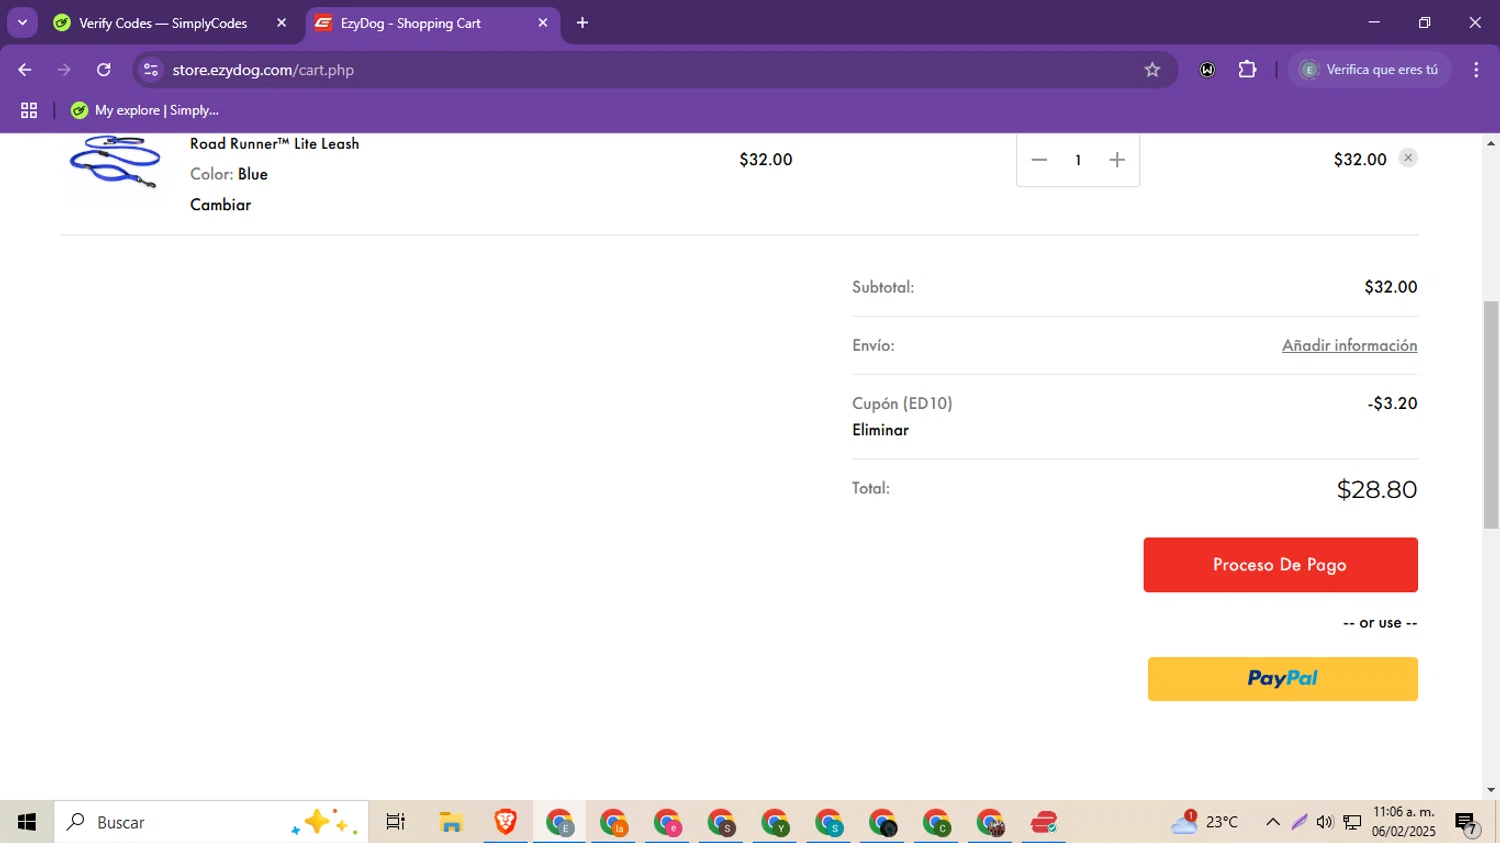
Task: Click the Total amount $28.80
Action: [1377, 489]
